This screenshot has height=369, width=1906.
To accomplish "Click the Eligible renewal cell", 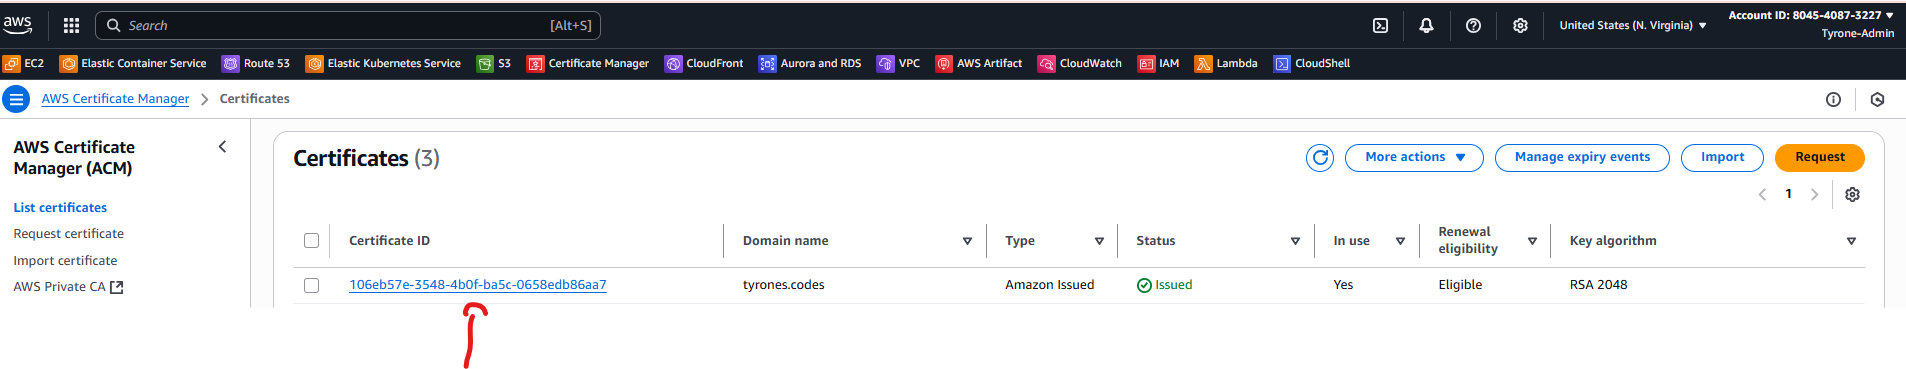I will (1460, 285).
